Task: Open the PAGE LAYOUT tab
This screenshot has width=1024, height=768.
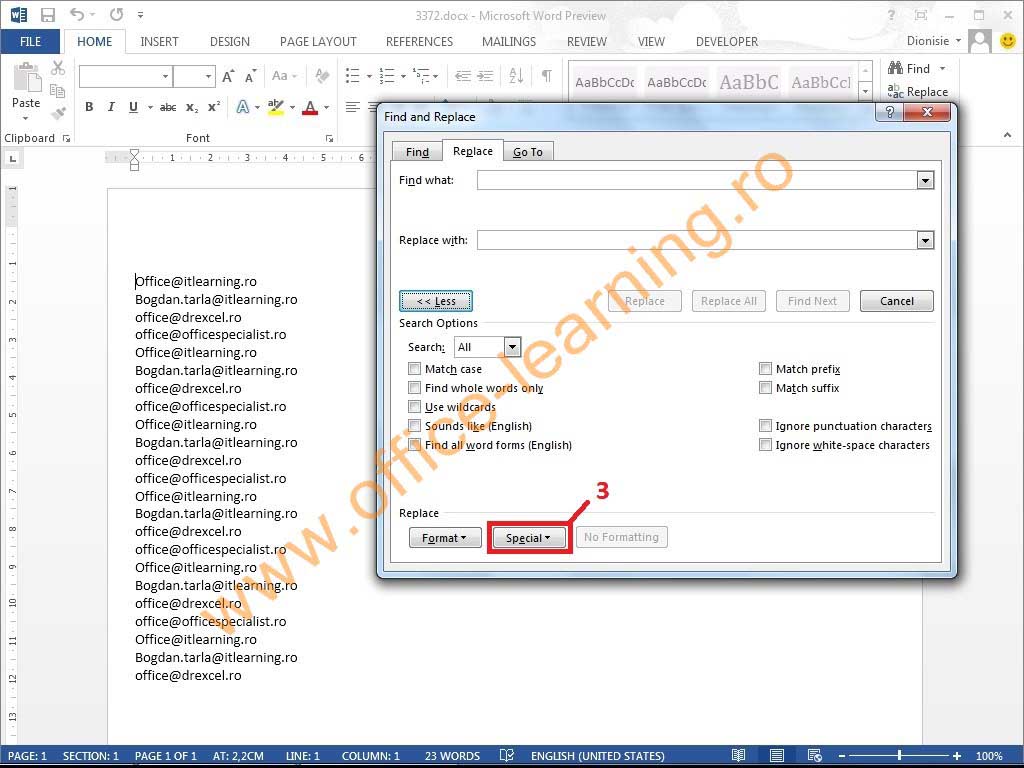Action: pos(318,42)
